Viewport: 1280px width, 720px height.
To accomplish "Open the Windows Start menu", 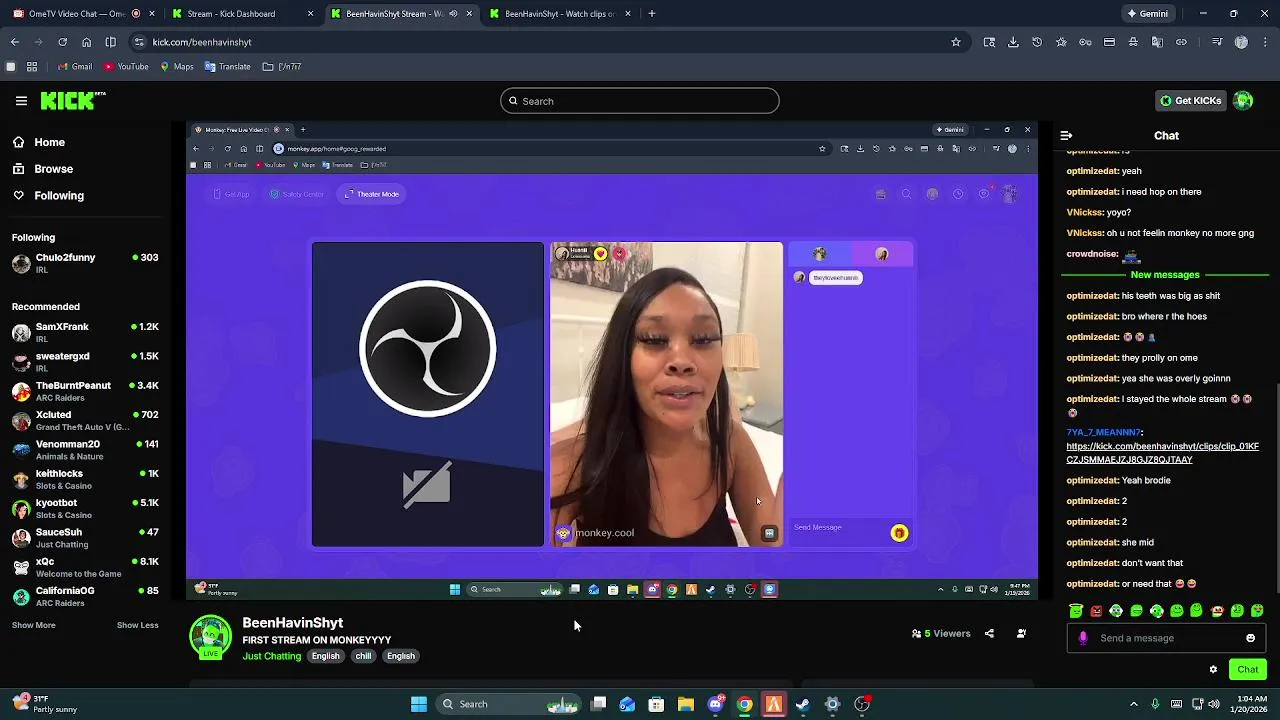I will [419, 704].
